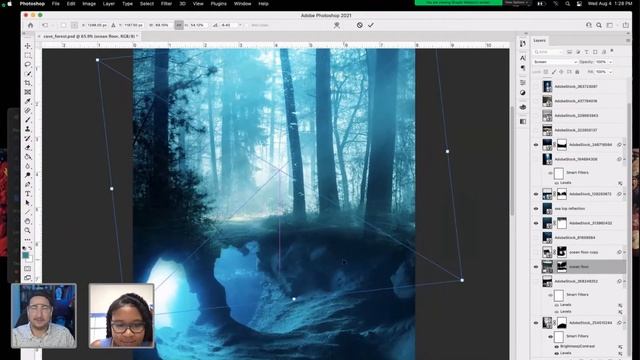Select the Move tool

coord(28,46)
